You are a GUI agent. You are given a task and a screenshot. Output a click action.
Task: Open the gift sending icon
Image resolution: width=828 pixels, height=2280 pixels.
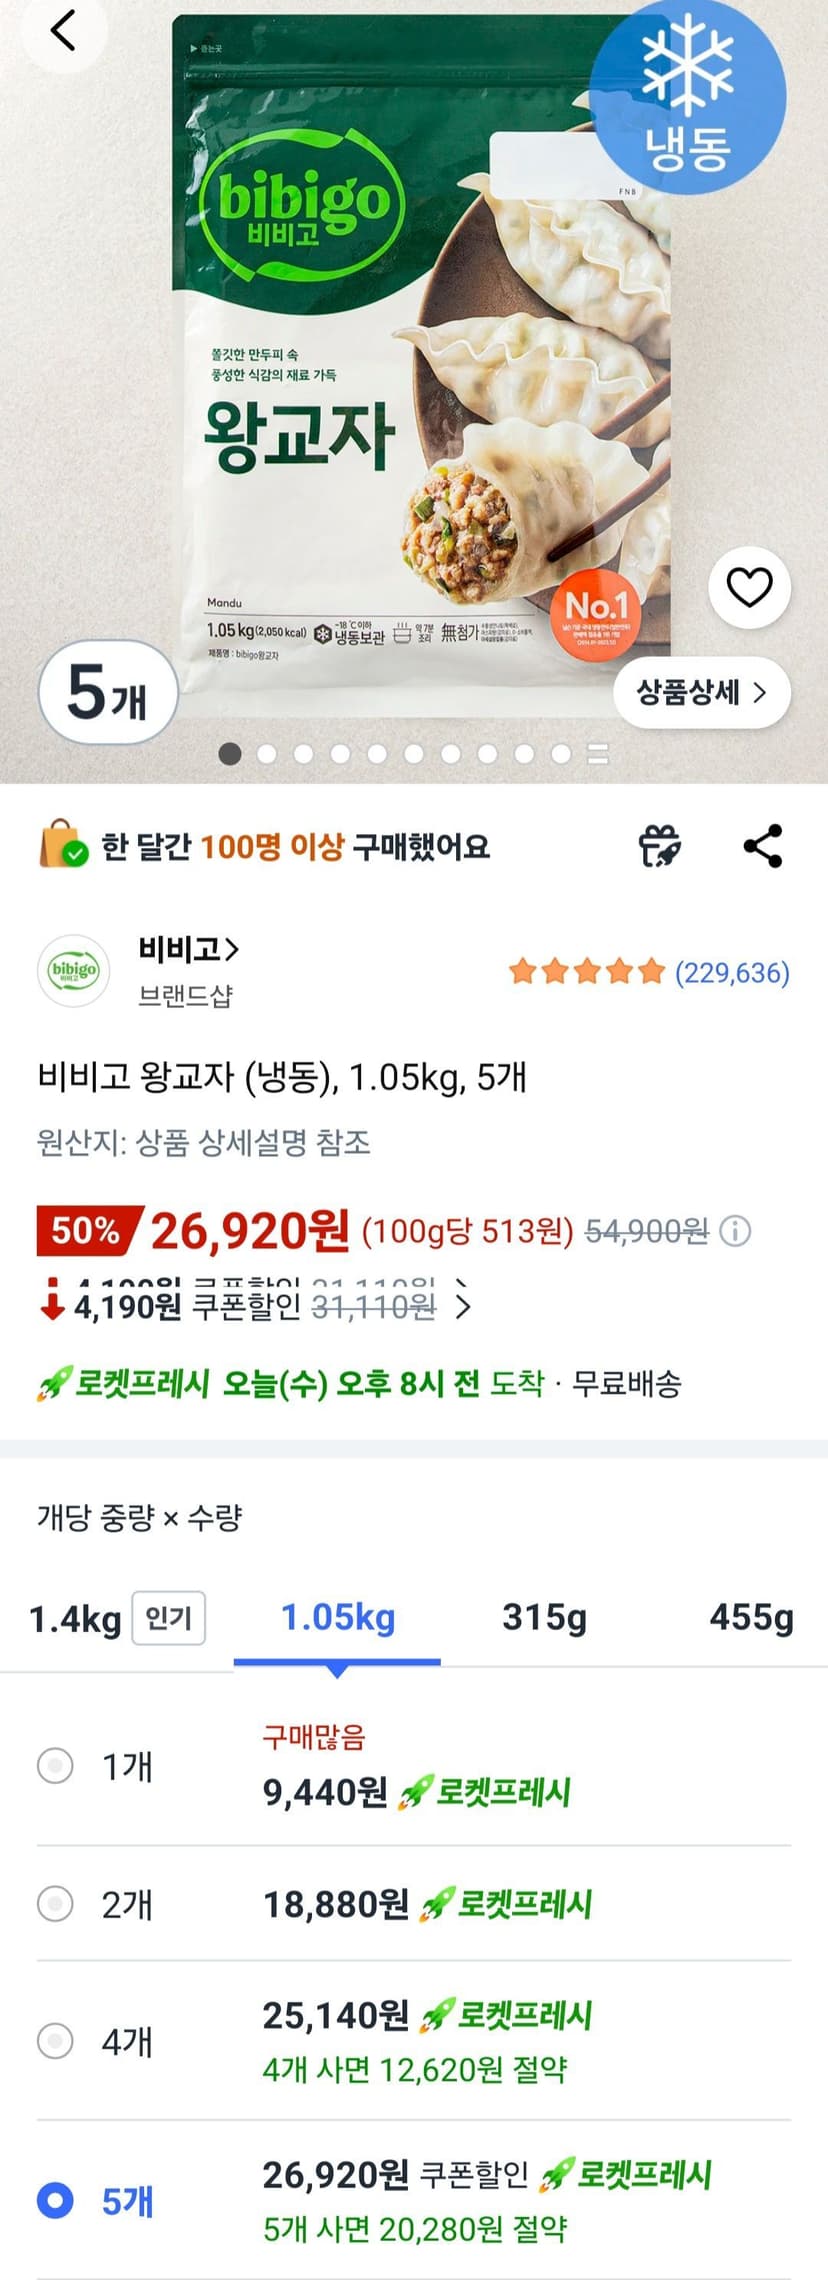coord(660,846)
